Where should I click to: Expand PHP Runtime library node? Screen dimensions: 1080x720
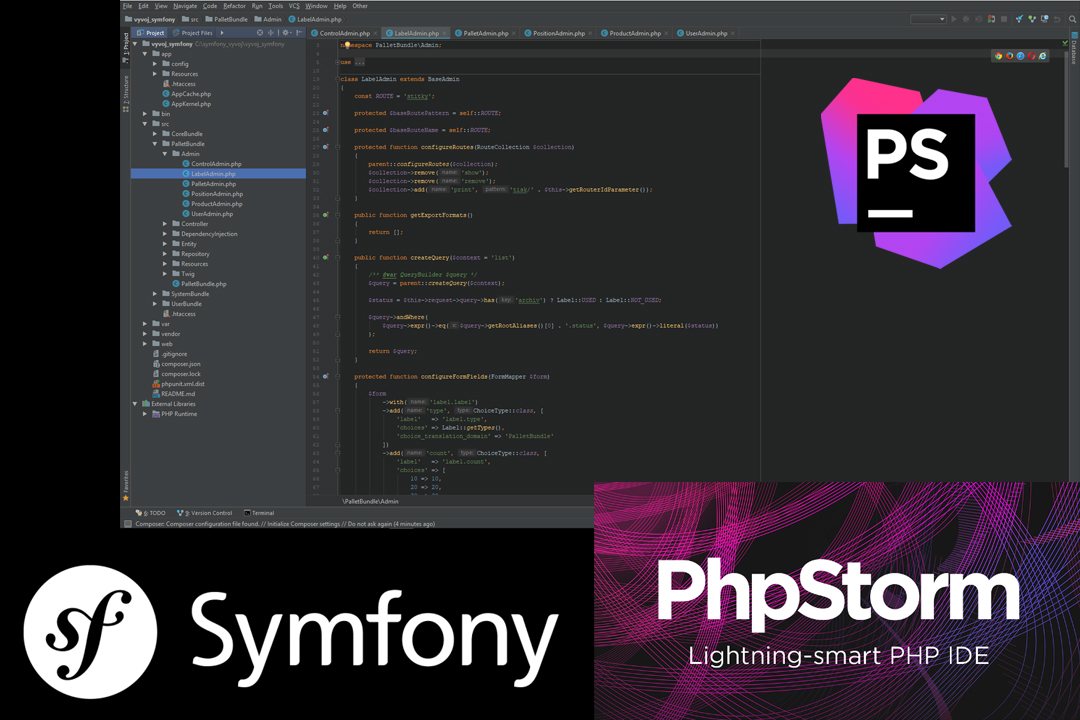145,414
